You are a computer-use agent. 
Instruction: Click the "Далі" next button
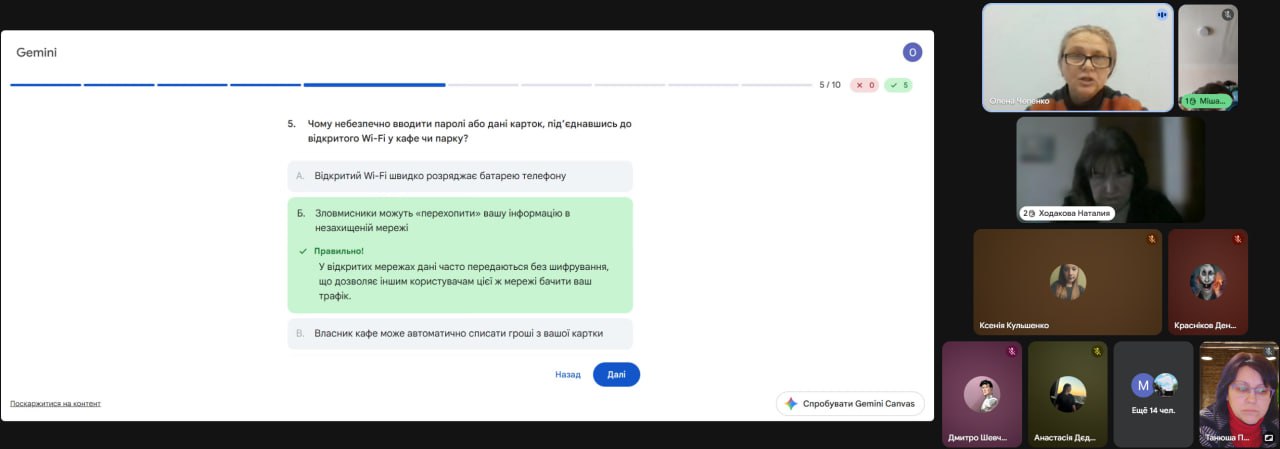click(616, 374)
